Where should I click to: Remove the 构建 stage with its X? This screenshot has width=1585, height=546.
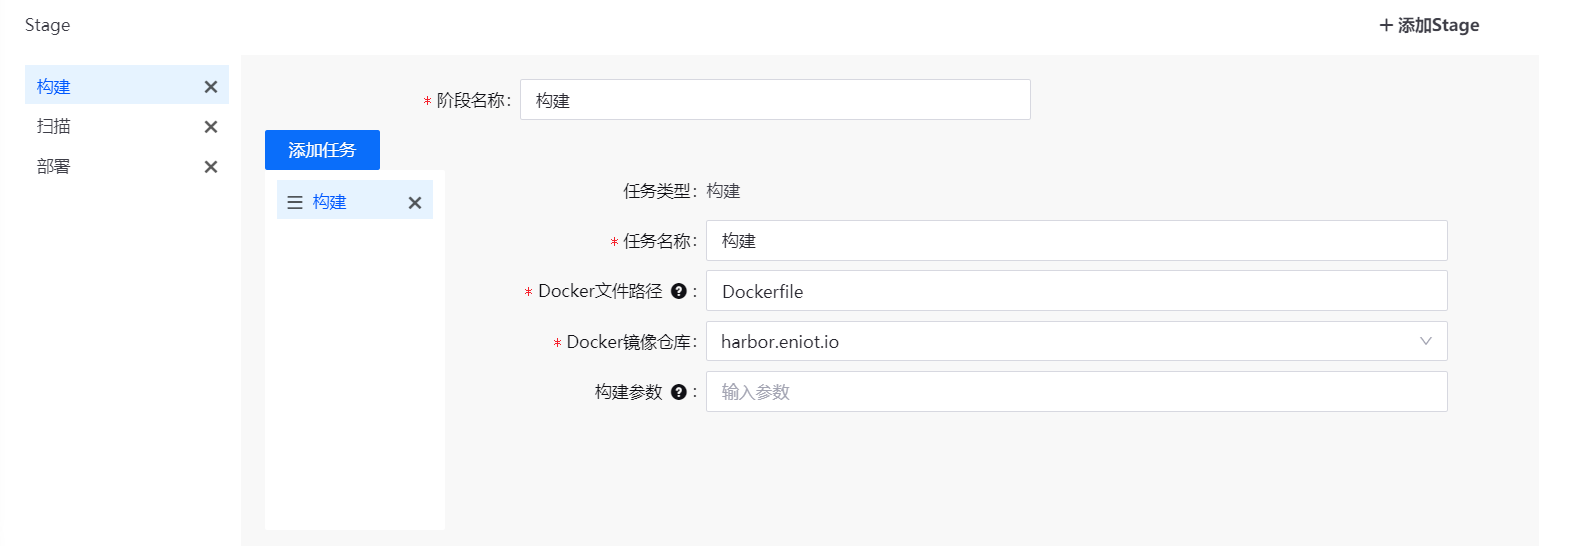211,87
